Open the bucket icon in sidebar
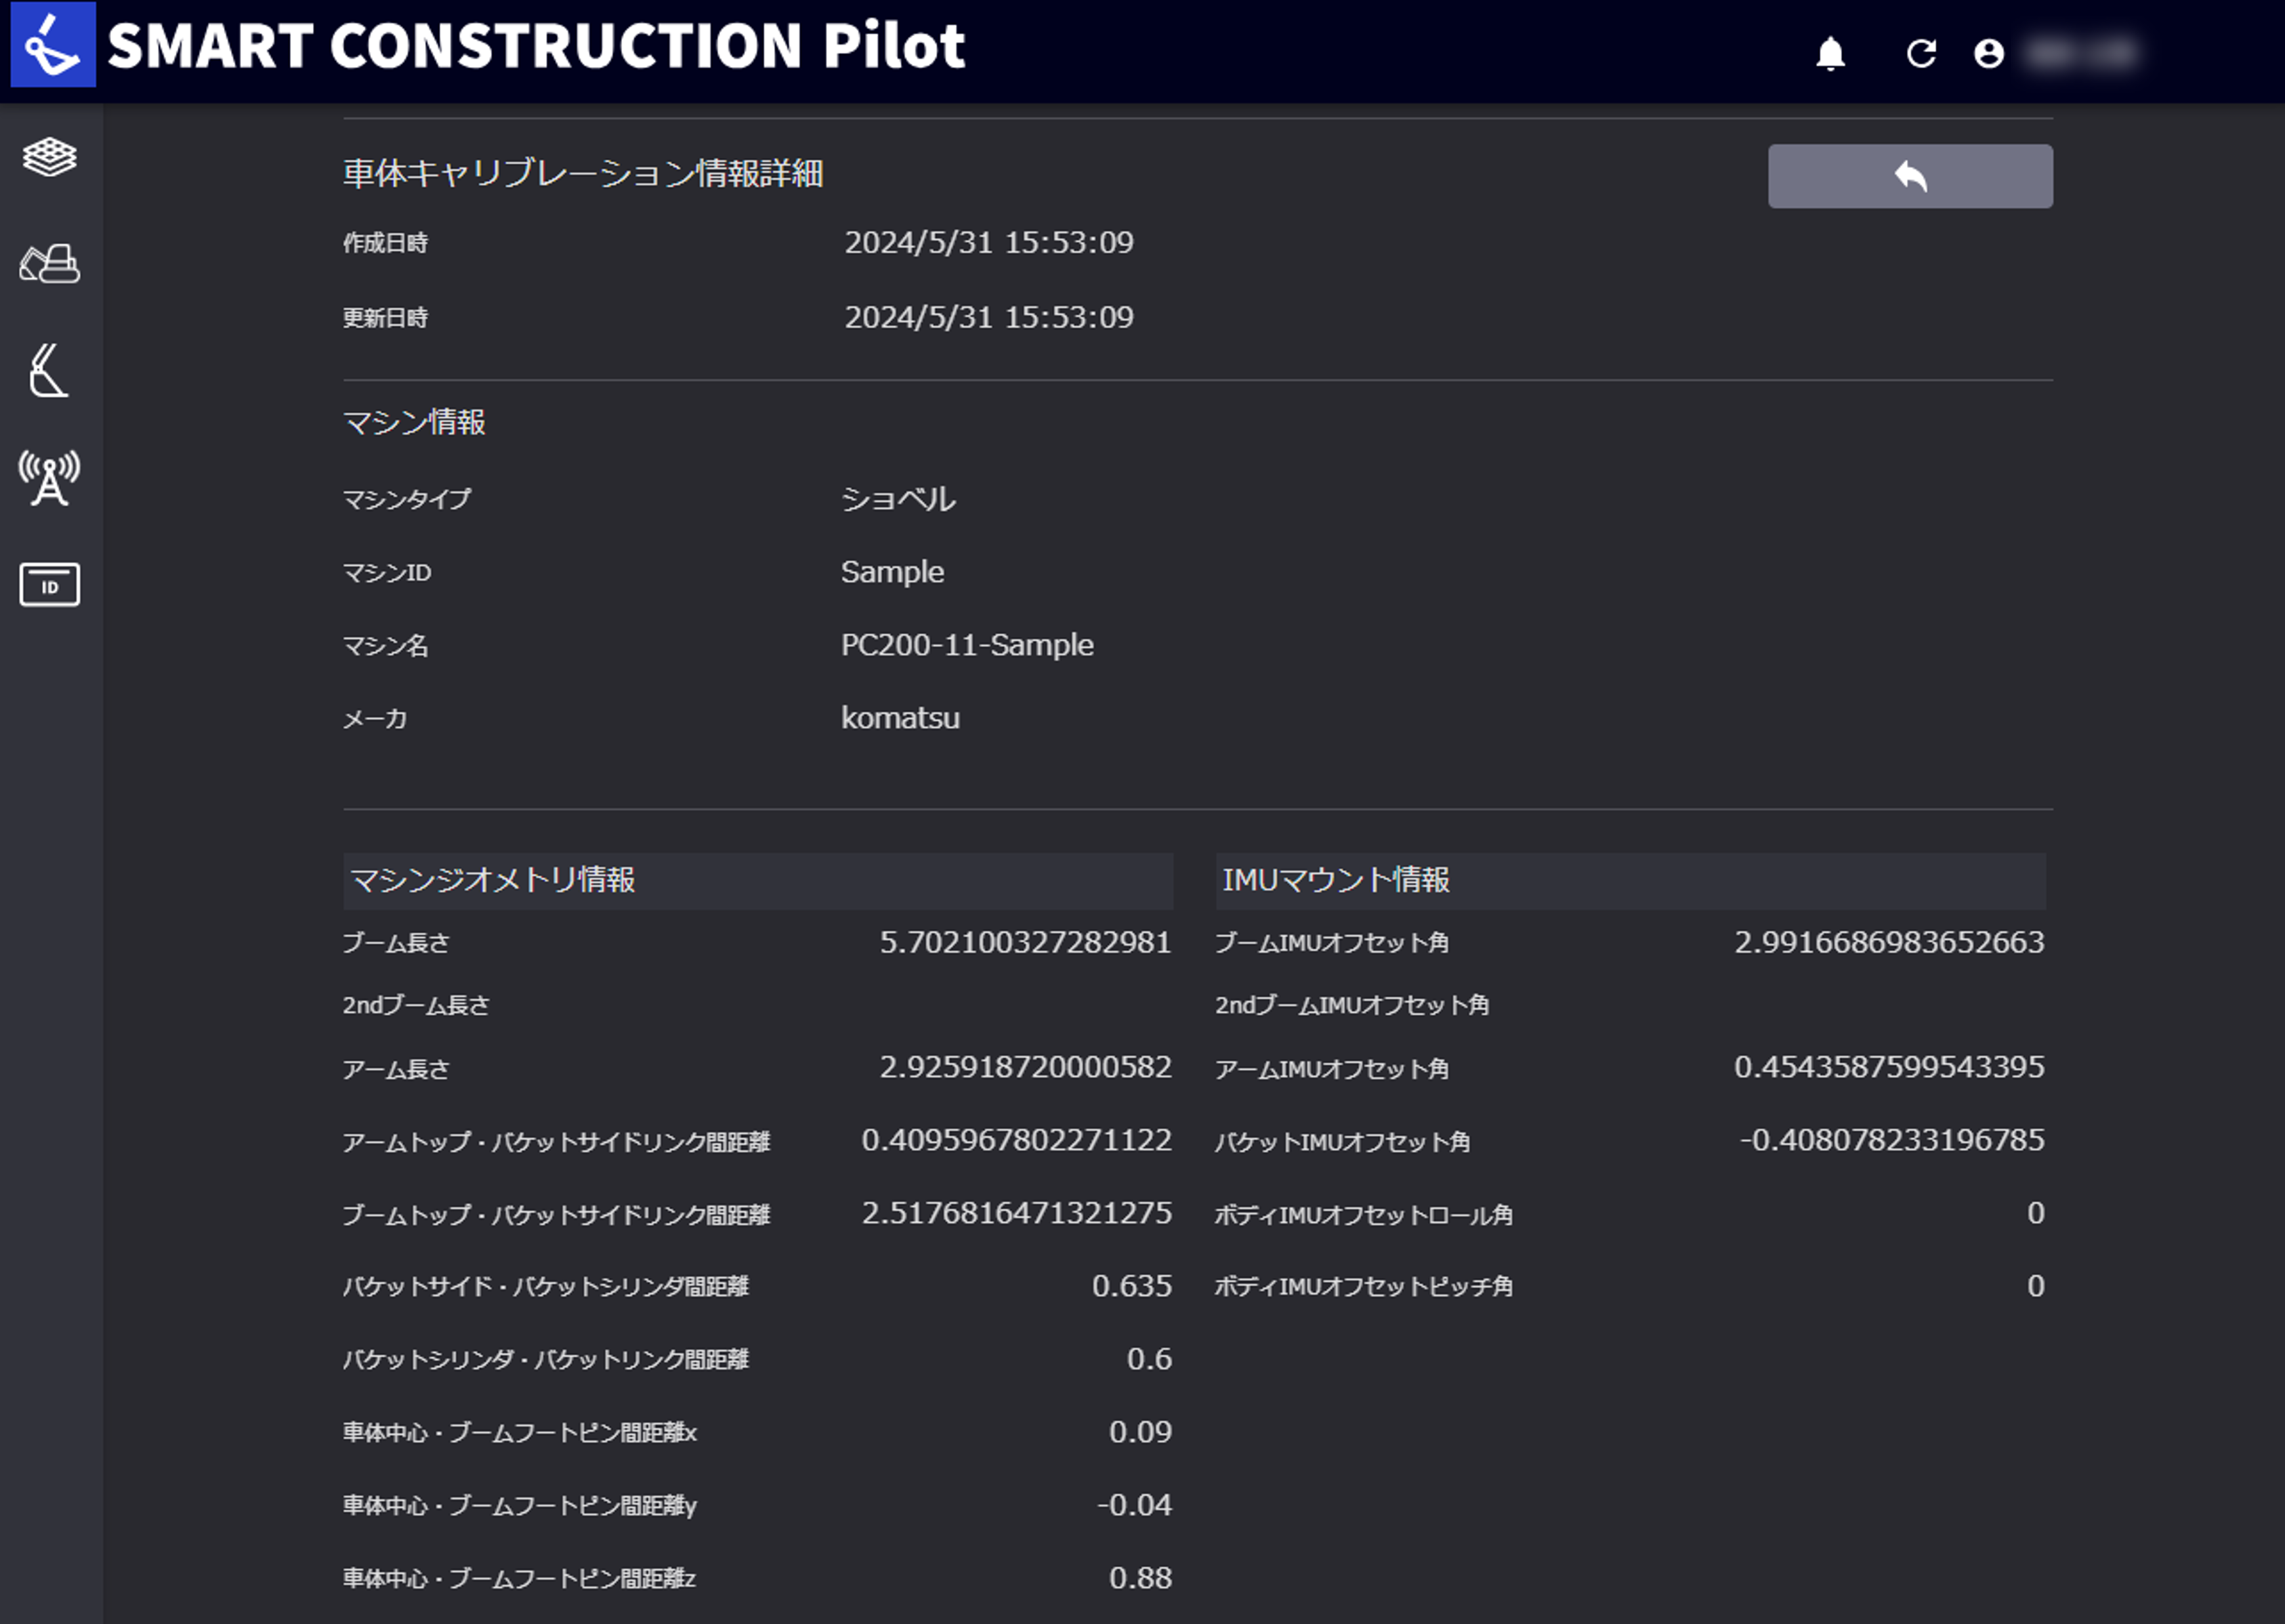Screen dimensions: 2285x1624 click(49, 371)
